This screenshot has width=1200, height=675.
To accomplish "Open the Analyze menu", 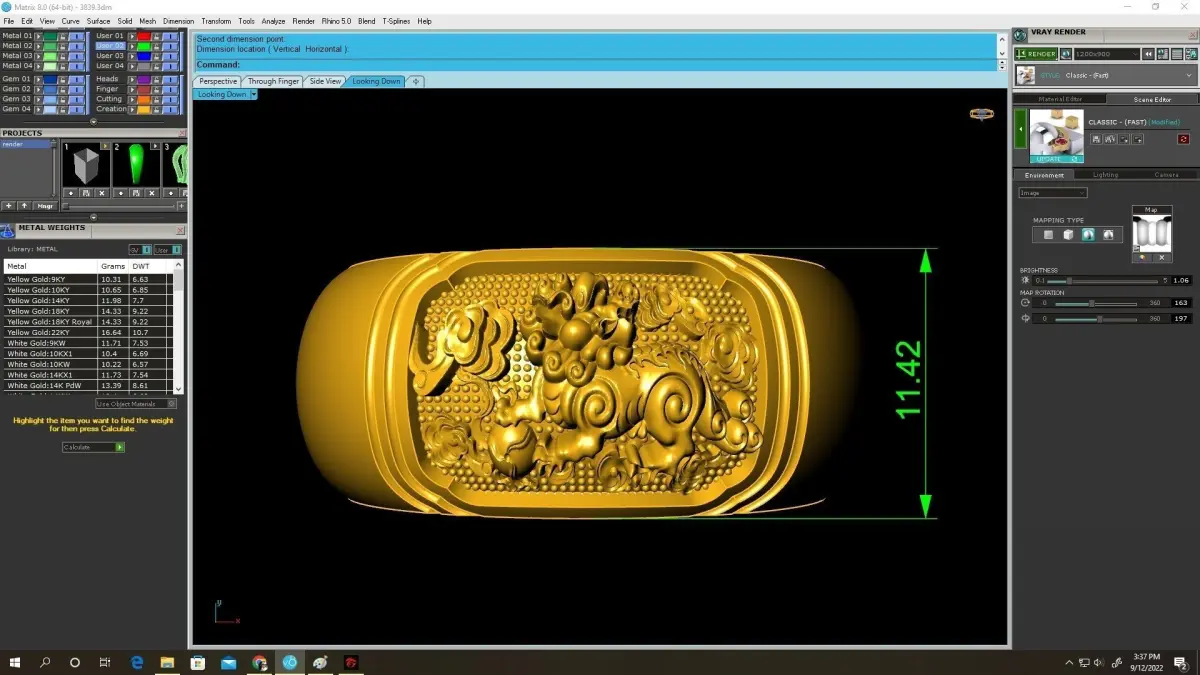I will click(273, 21).
